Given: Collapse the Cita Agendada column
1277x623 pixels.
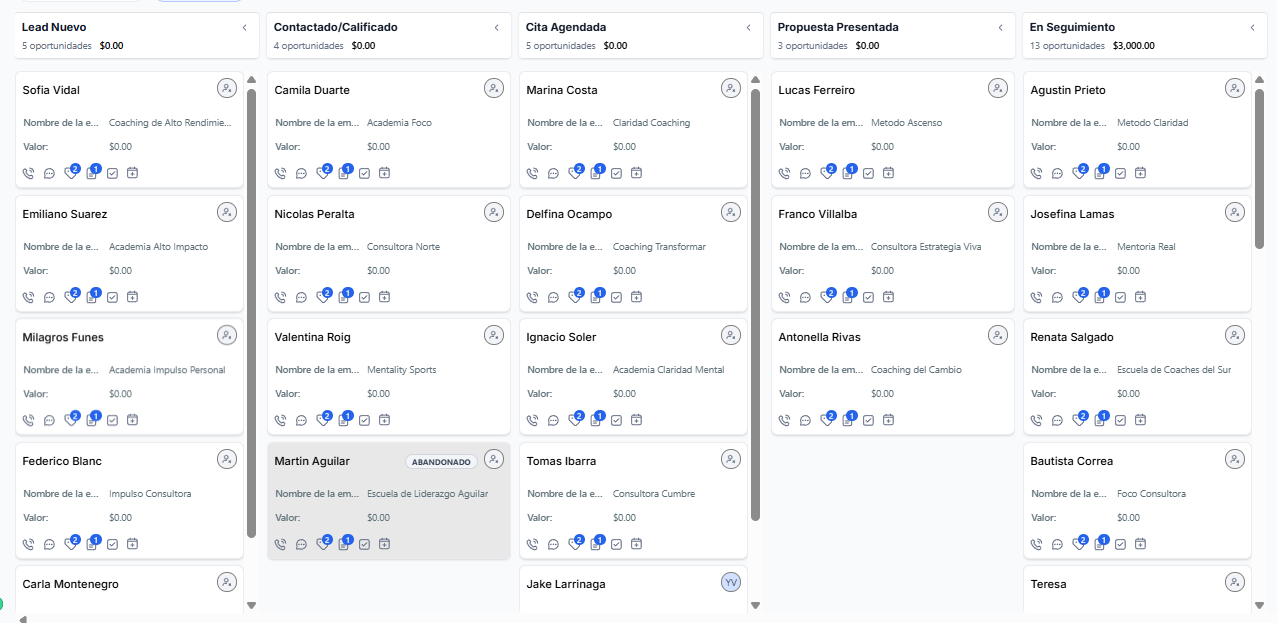Looking at the screenshot, I should 748,28.
